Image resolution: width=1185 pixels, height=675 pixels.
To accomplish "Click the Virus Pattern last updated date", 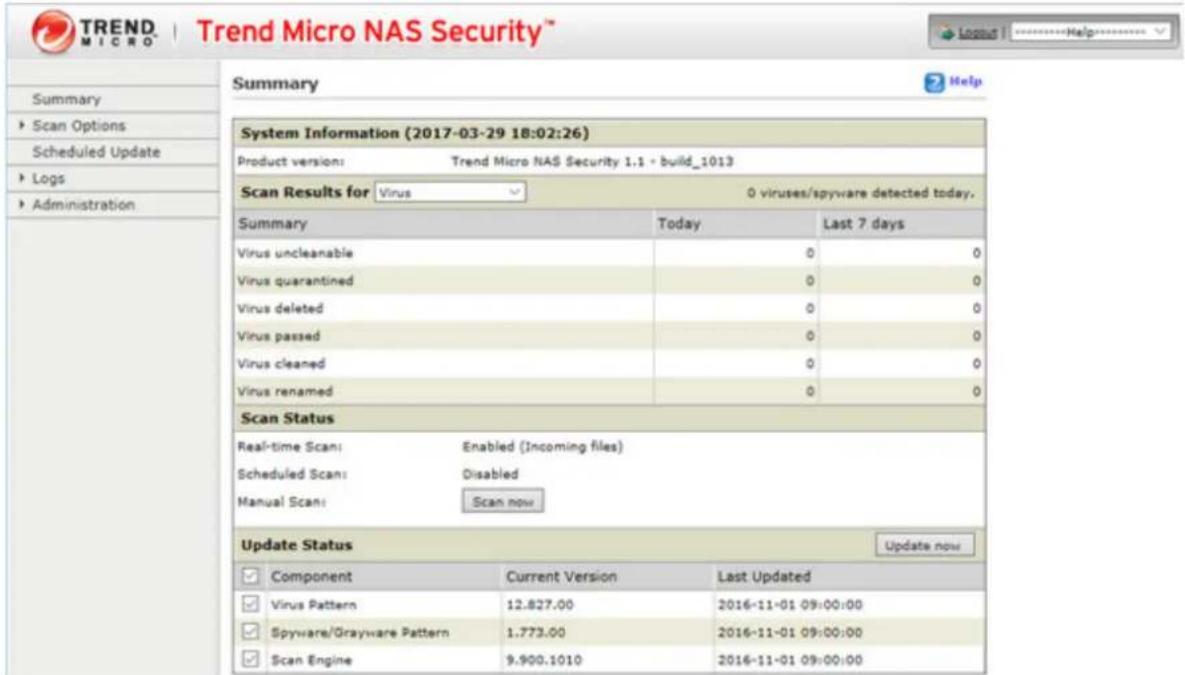I will tap(790, 605).
